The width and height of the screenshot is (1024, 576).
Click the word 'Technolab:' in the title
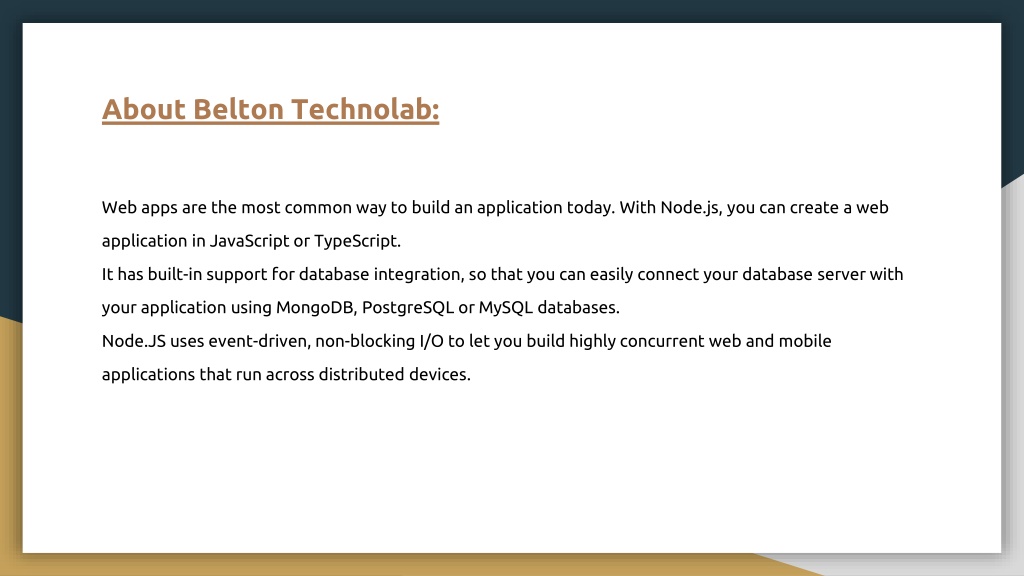pyautogui.click(x=365, y=109)
